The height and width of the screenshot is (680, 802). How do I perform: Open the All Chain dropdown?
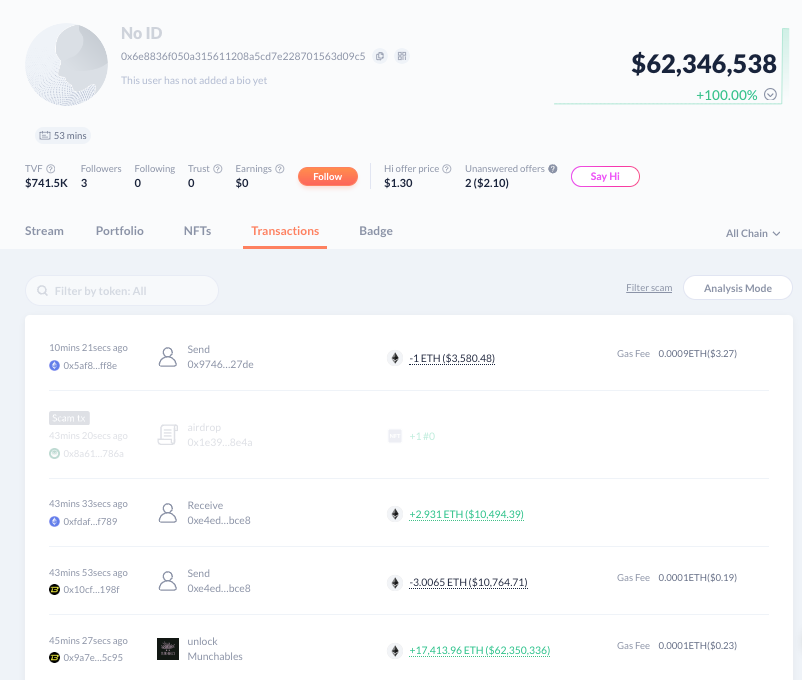pyautogui.click(x=752, y=233)
